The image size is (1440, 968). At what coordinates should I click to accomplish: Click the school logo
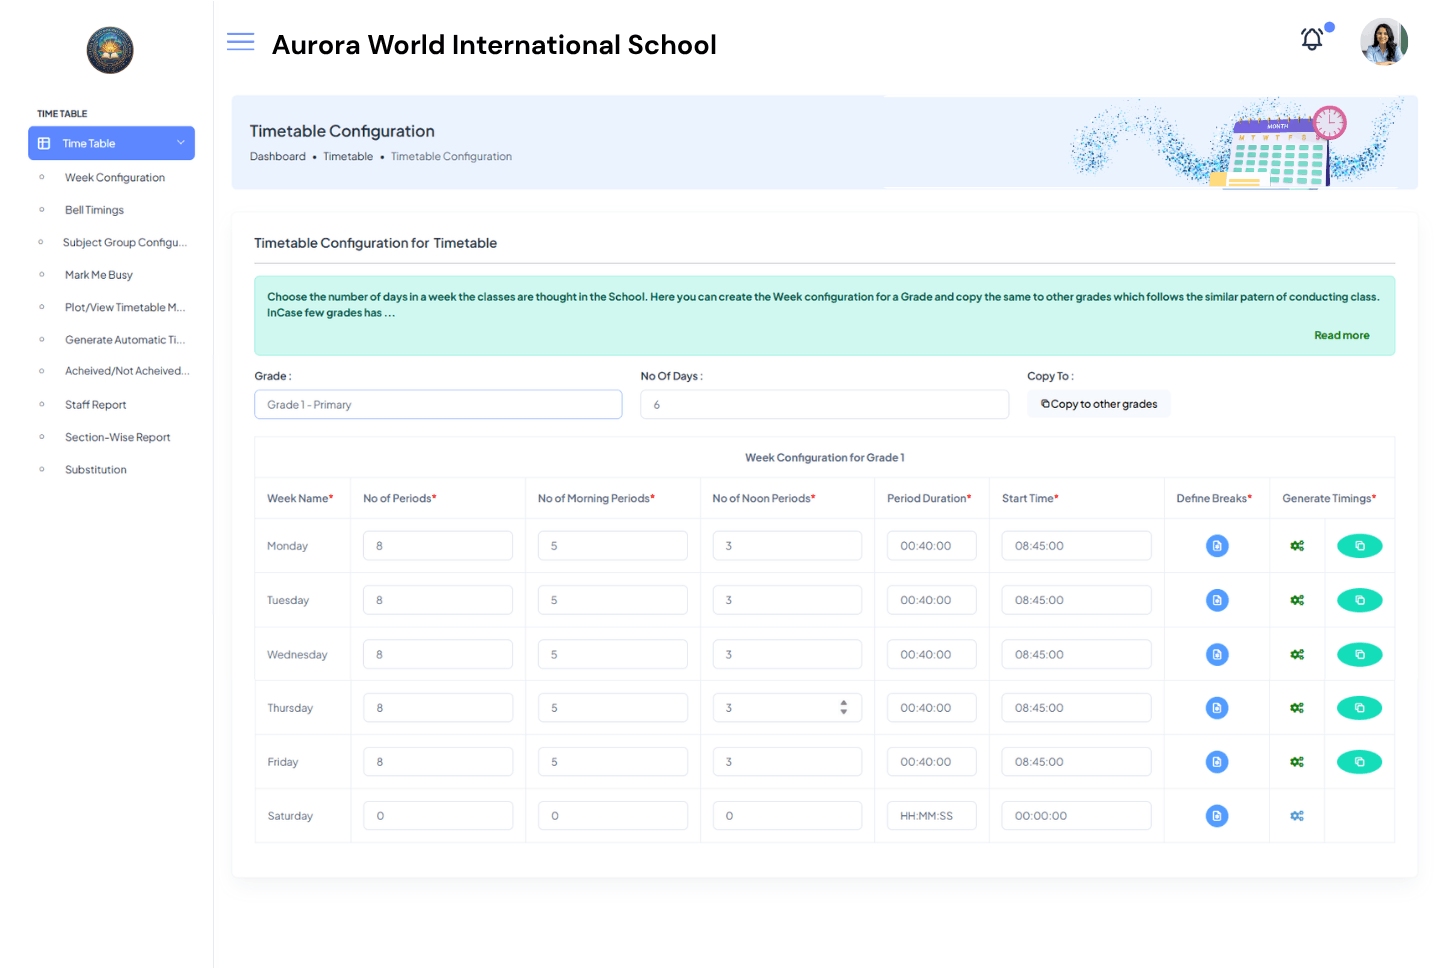click(x=109, y=50)
